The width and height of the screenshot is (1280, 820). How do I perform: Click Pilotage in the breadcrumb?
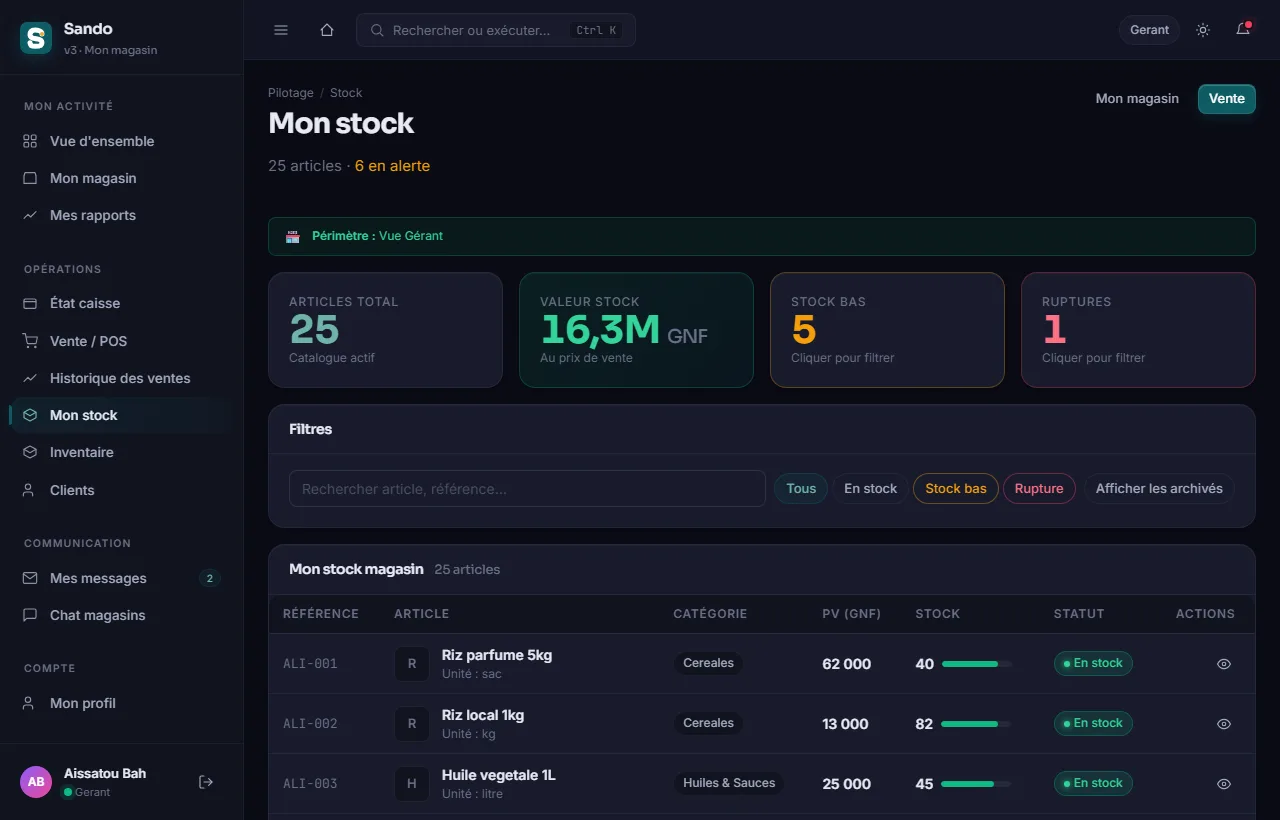291,93
